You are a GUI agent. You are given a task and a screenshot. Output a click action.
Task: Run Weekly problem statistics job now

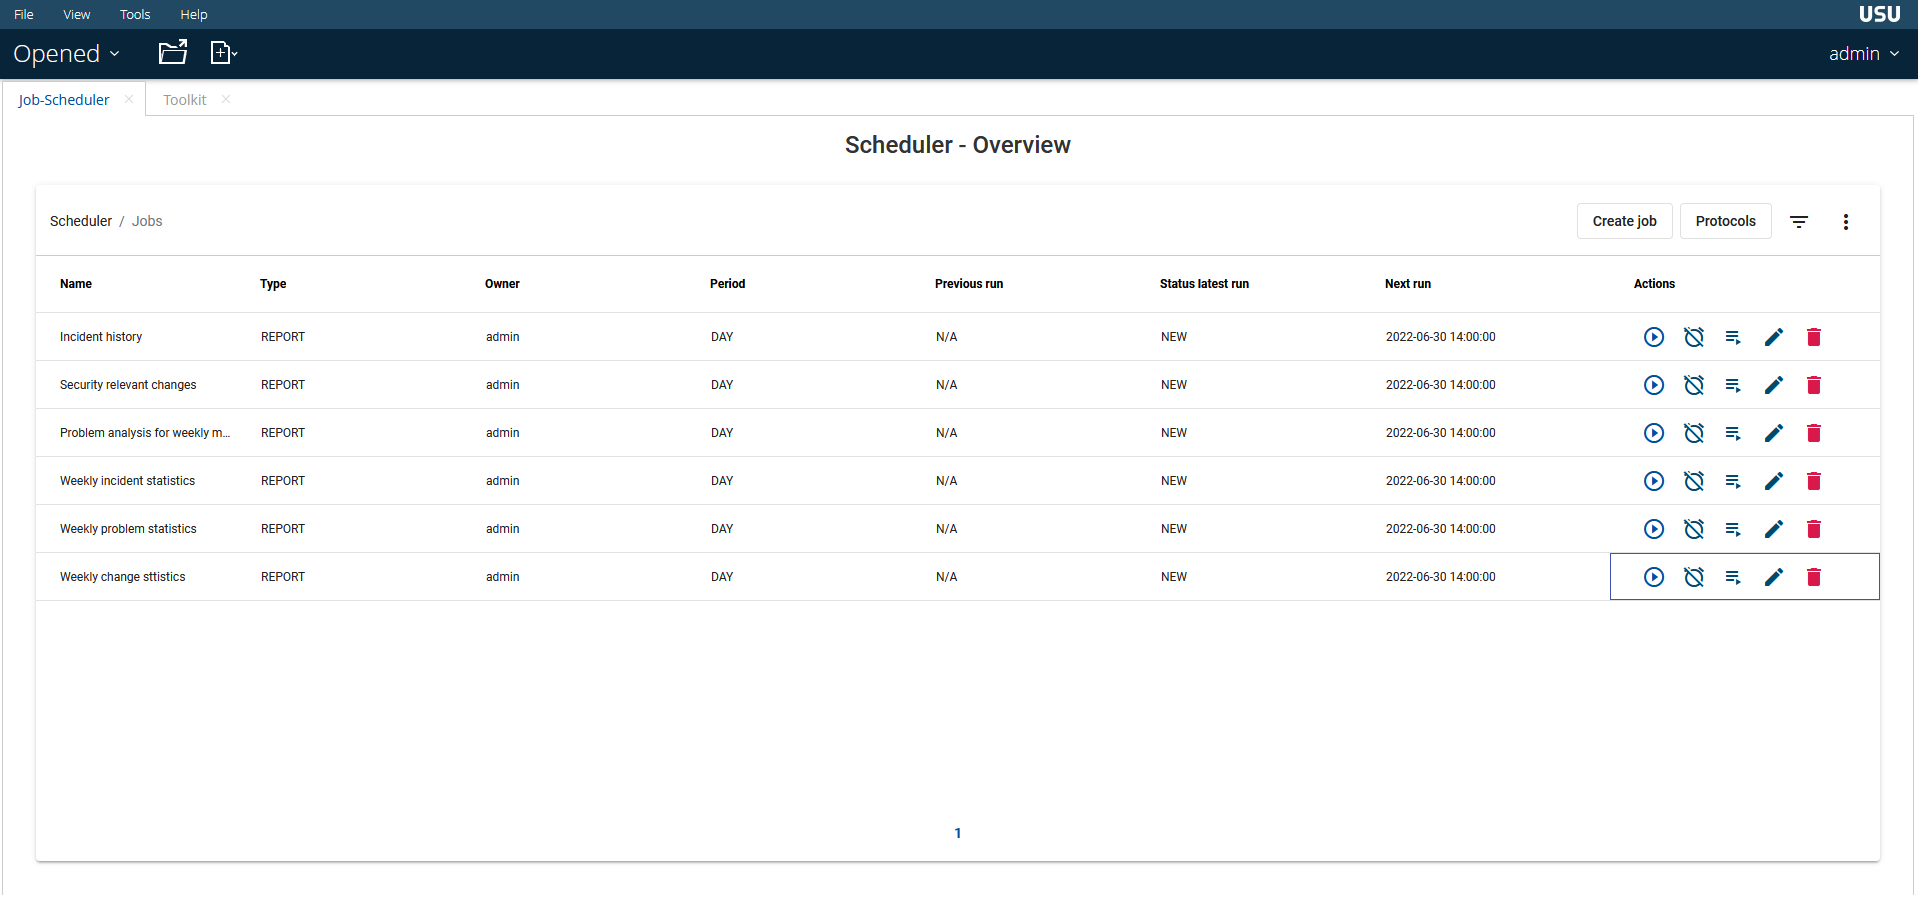(1654, 529)
